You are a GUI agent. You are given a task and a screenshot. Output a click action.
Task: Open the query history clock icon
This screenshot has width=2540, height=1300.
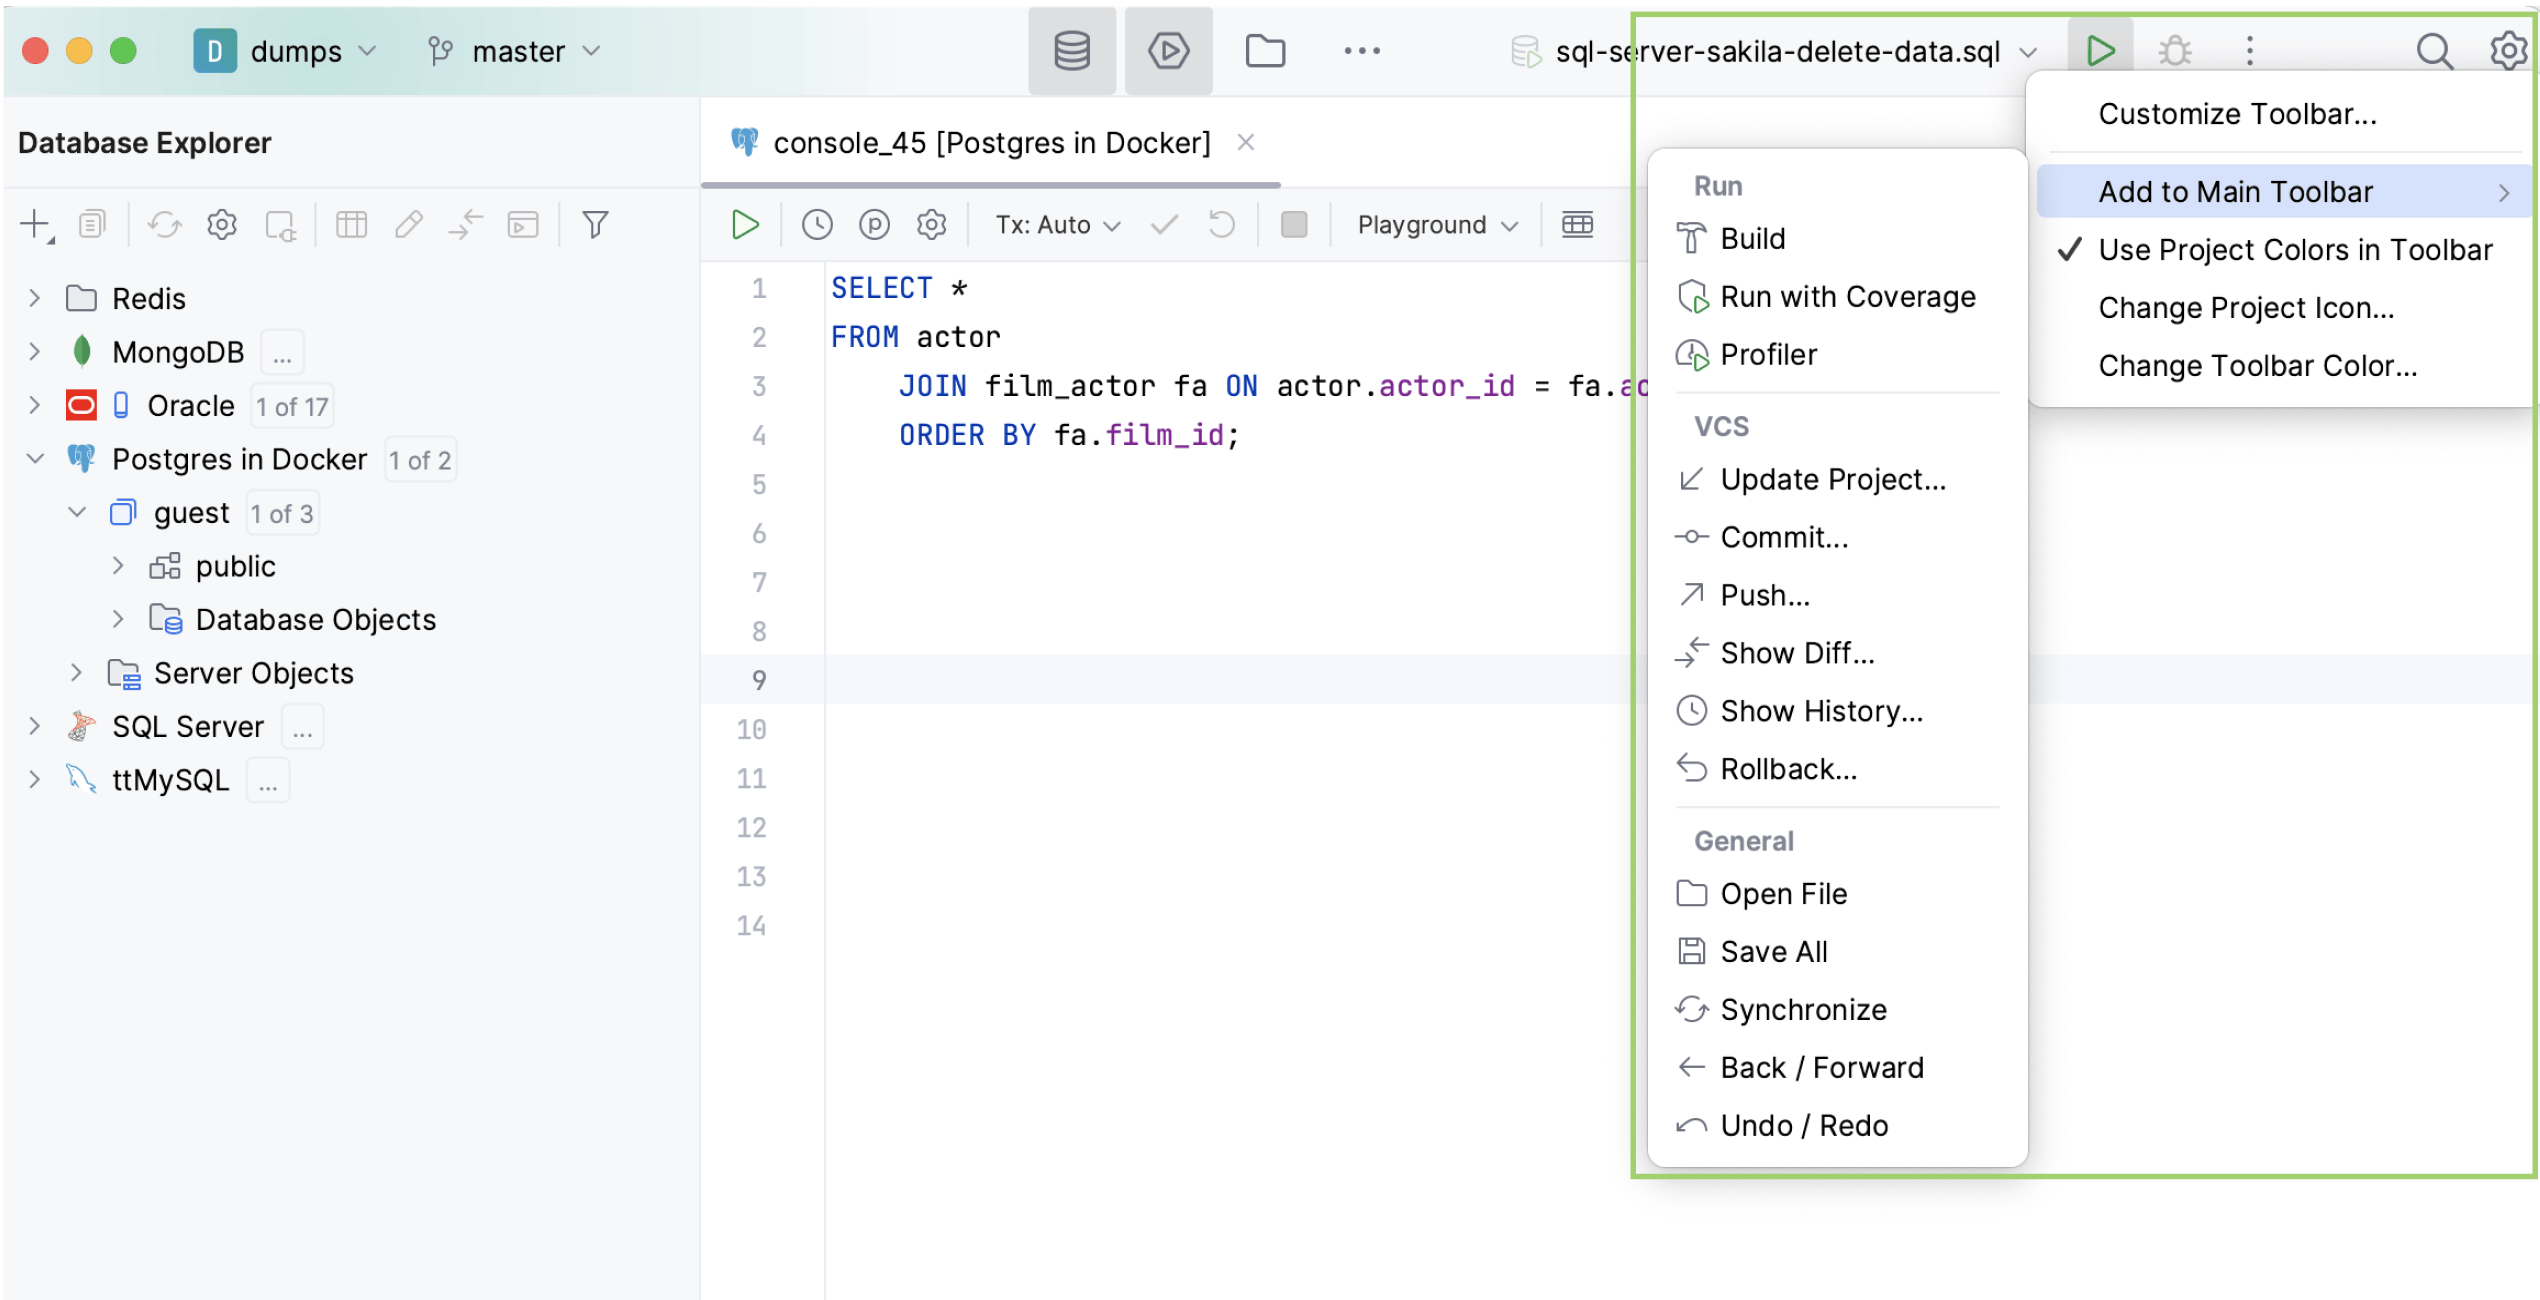[x=817, y=225]
